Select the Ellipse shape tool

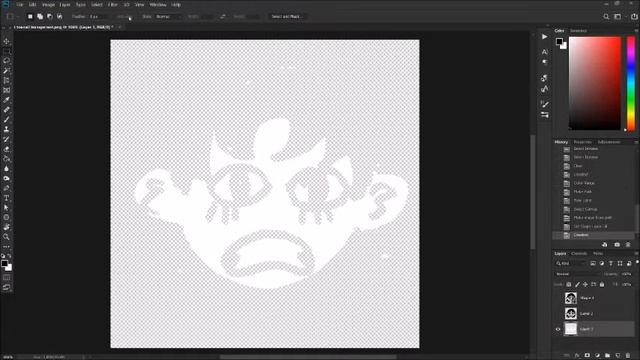[x=7, y=218]
